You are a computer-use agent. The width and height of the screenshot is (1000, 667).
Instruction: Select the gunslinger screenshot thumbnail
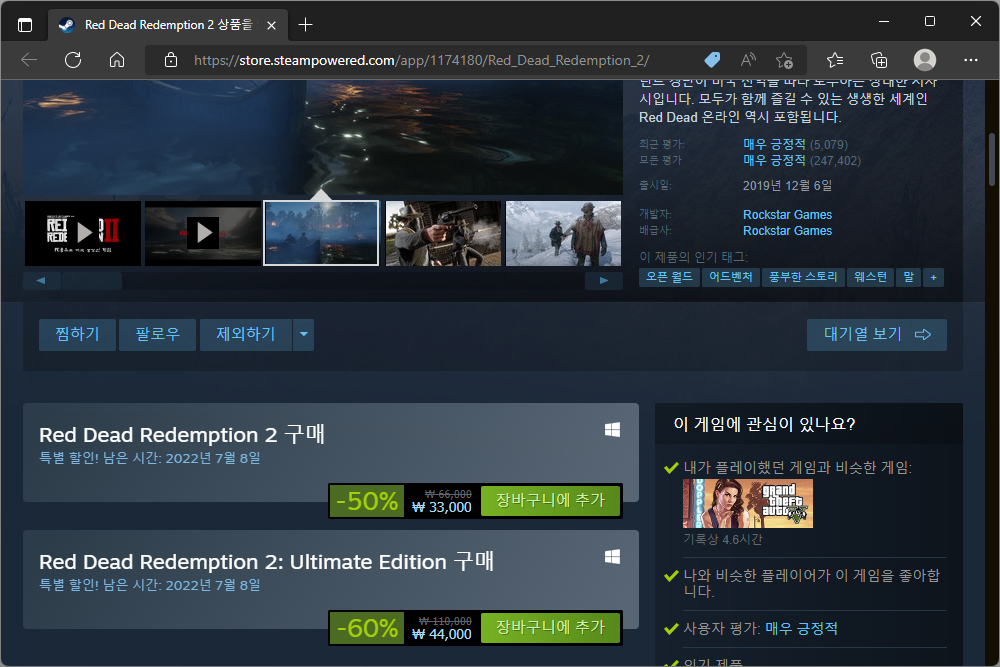point(443,233)
